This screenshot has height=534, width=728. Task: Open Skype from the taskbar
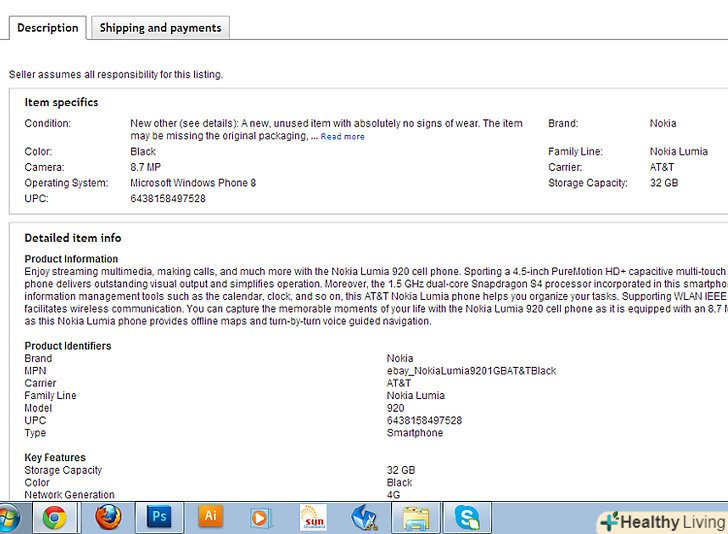click(467, 518)
